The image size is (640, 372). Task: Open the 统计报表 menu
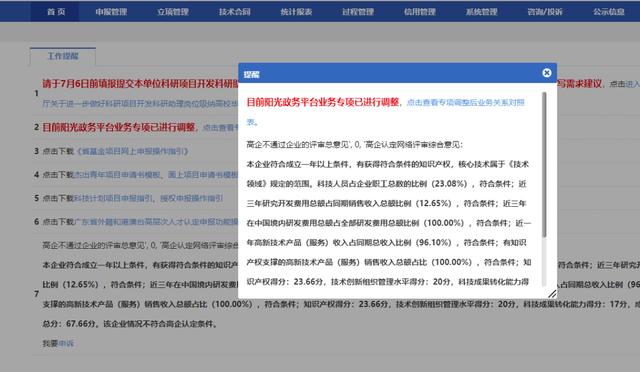tap(296, 12)
